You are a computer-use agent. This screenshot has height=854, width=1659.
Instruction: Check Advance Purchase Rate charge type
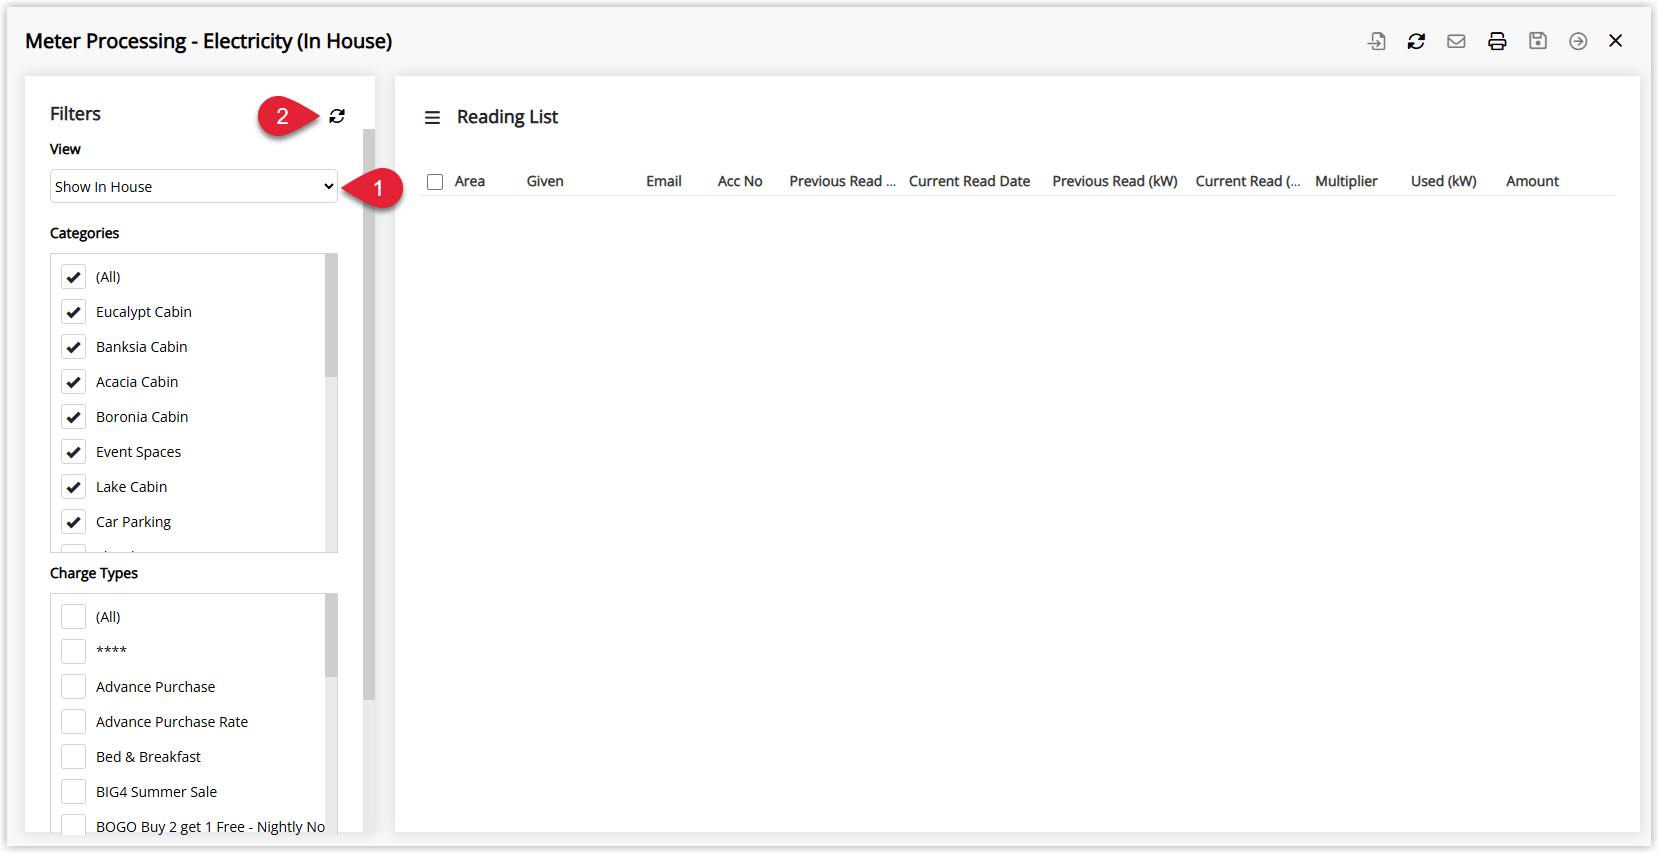pyautogui.click(x=73, y=722)
